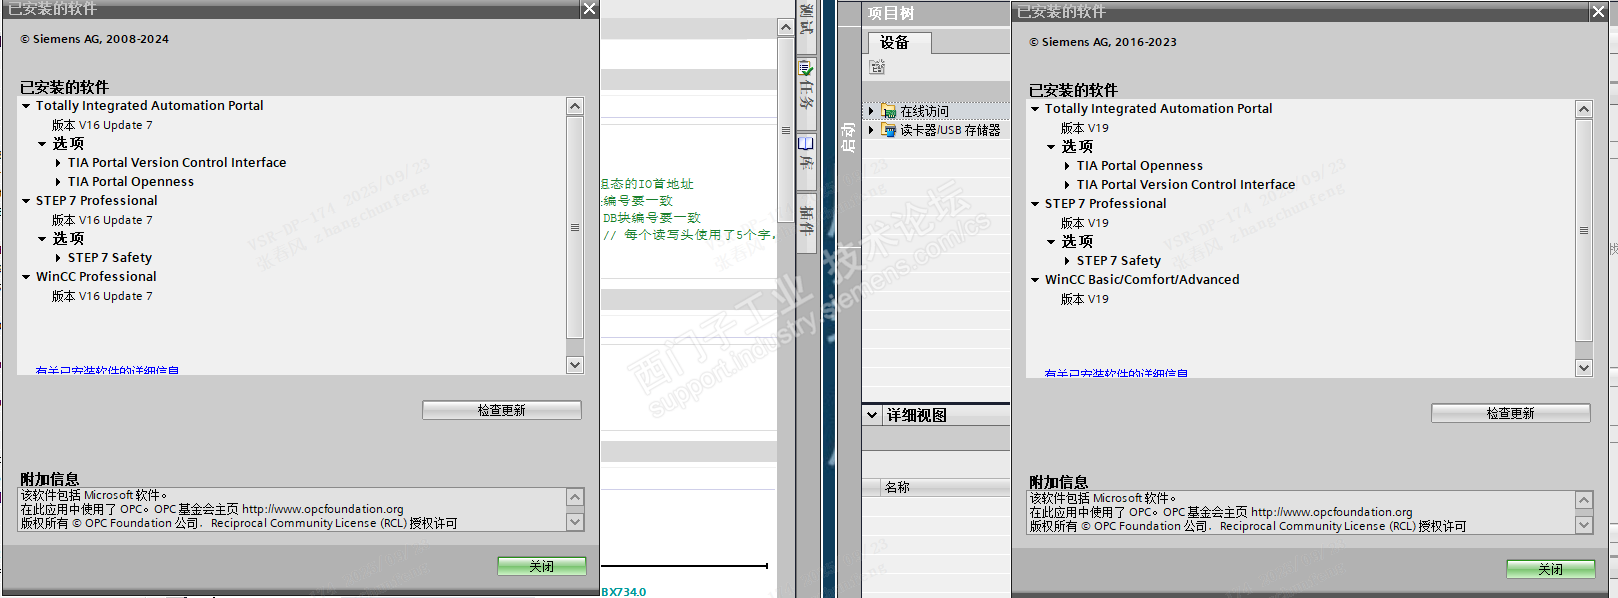
Task: Click the 在线访问 folder icon
Action: tap(889, 111)
